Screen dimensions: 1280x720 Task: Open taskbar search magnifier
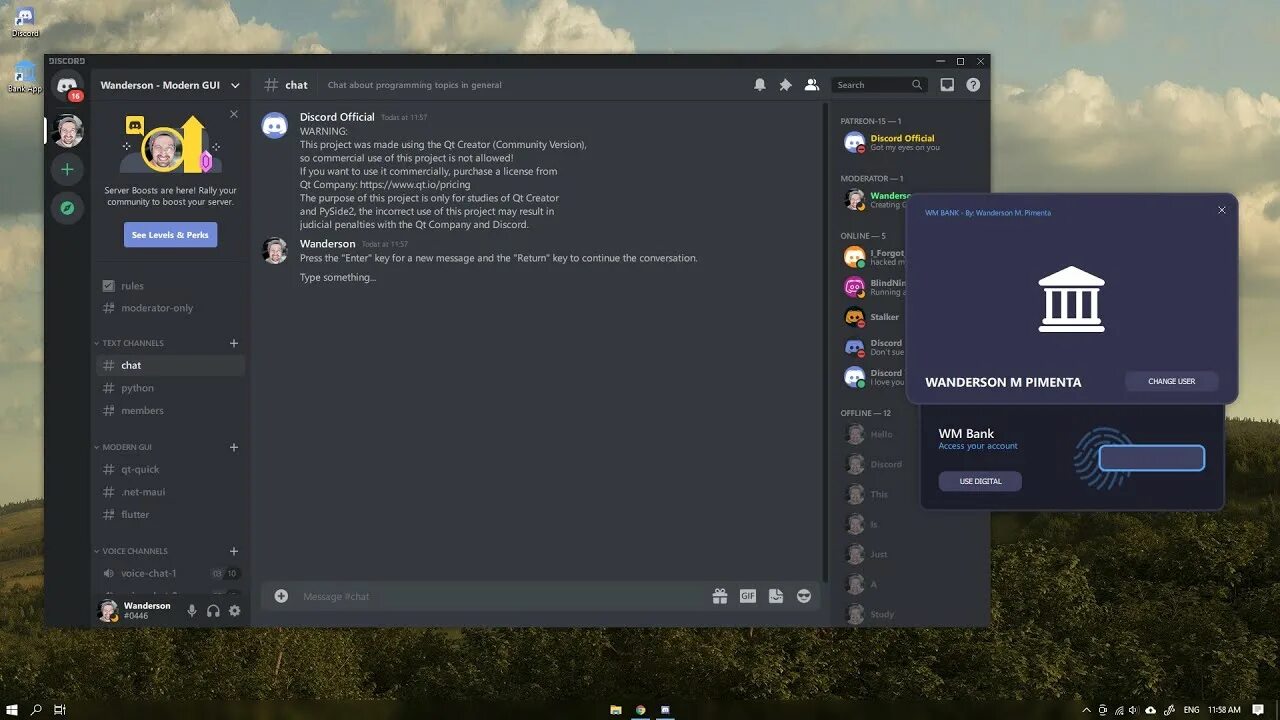click(36, 709)
